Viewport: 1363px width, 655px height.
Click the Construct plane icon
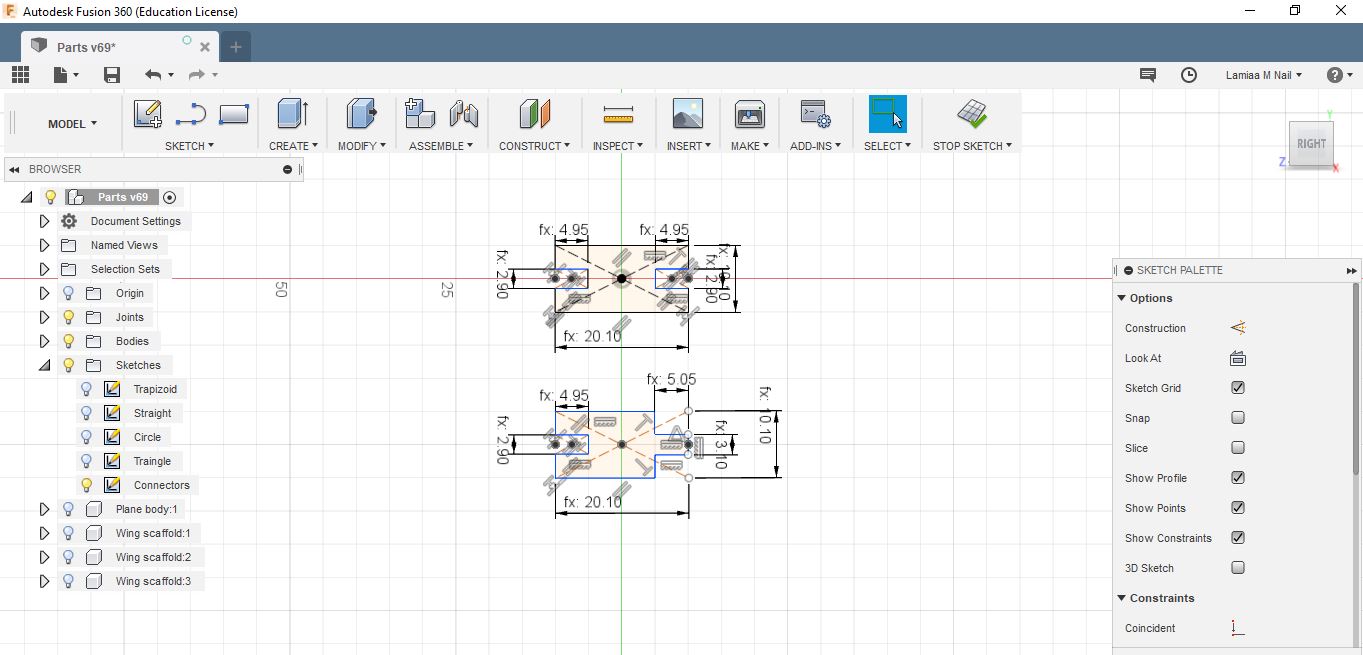(535, 114)
